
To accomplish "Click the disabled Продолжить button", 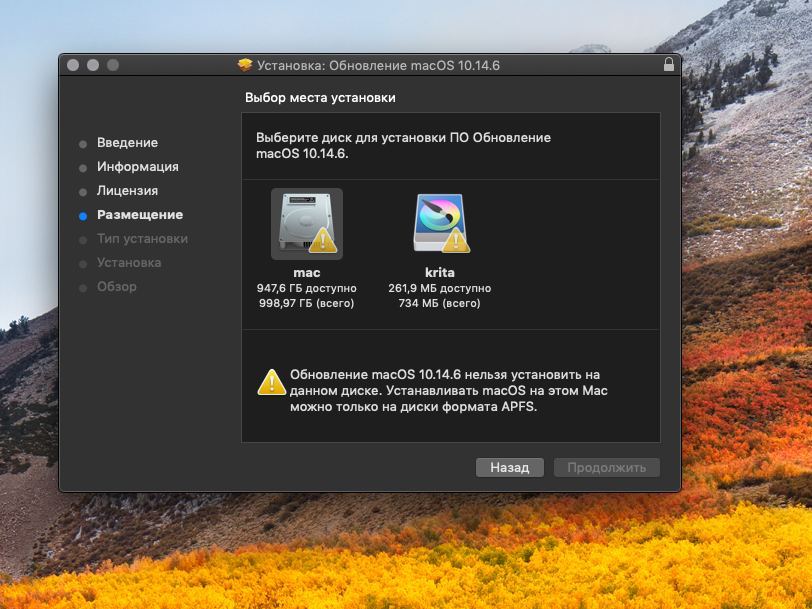I will tap(606, 468).
